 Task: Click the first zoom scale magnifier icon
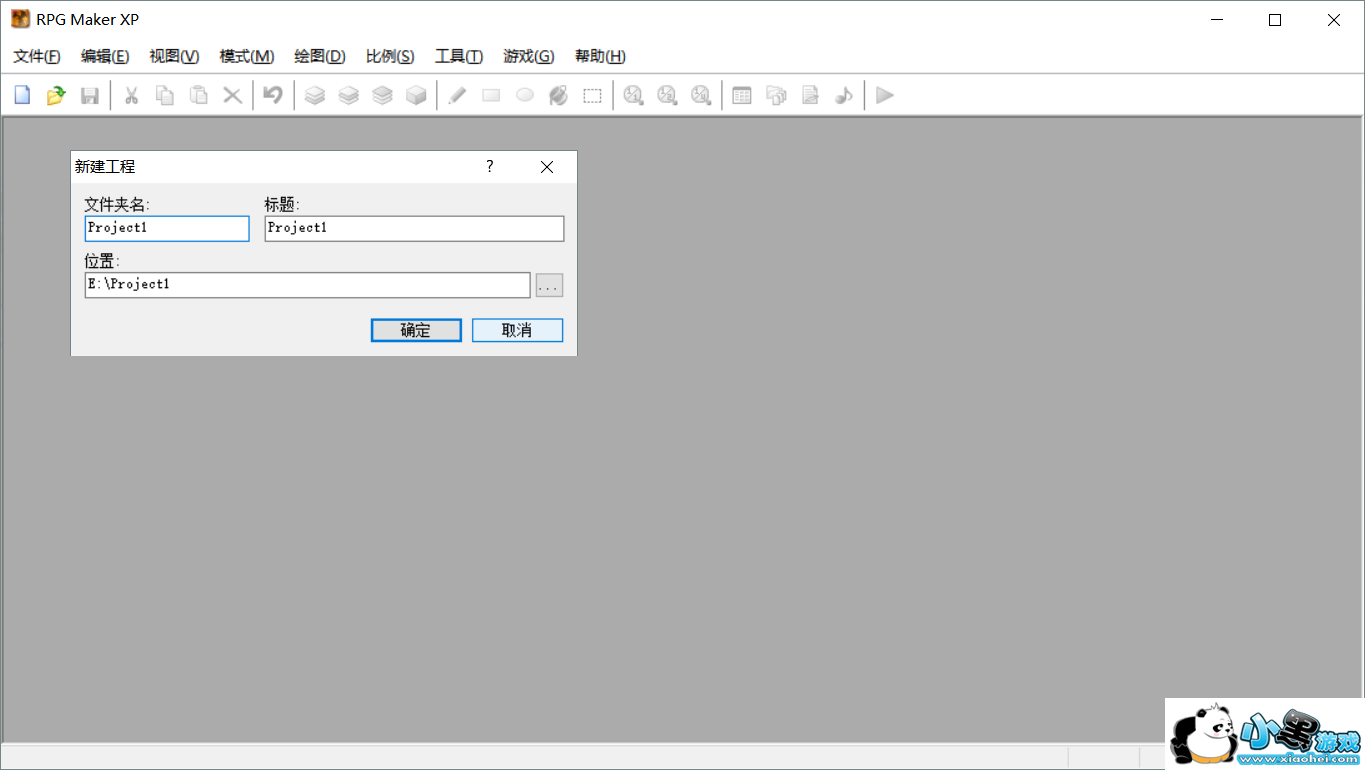(x=633, y=95)
